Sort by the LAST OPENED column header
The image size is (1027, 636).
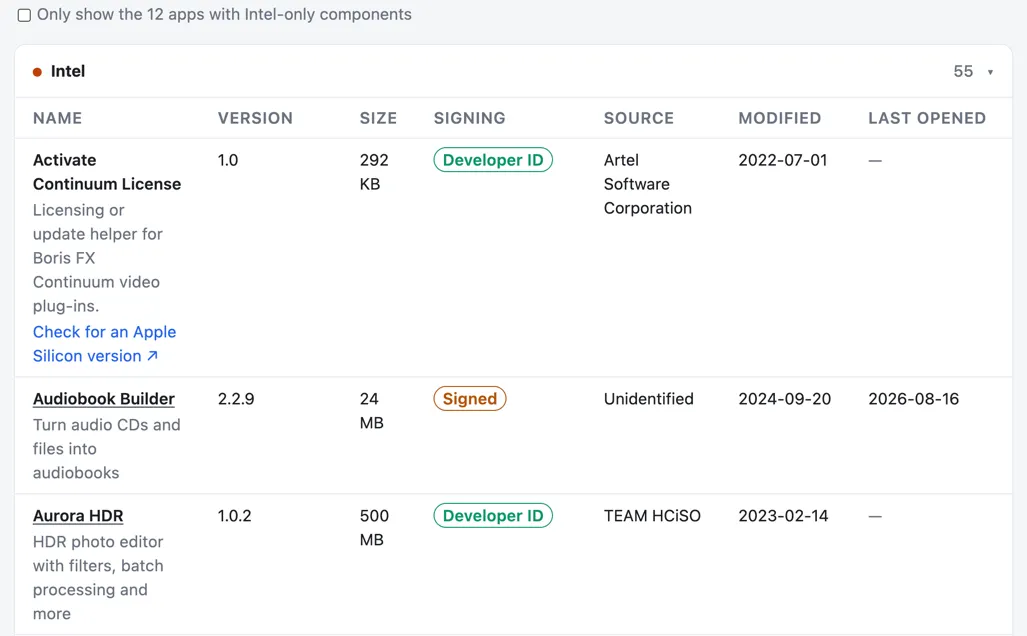pyautogui.click(x=927, y=118)
